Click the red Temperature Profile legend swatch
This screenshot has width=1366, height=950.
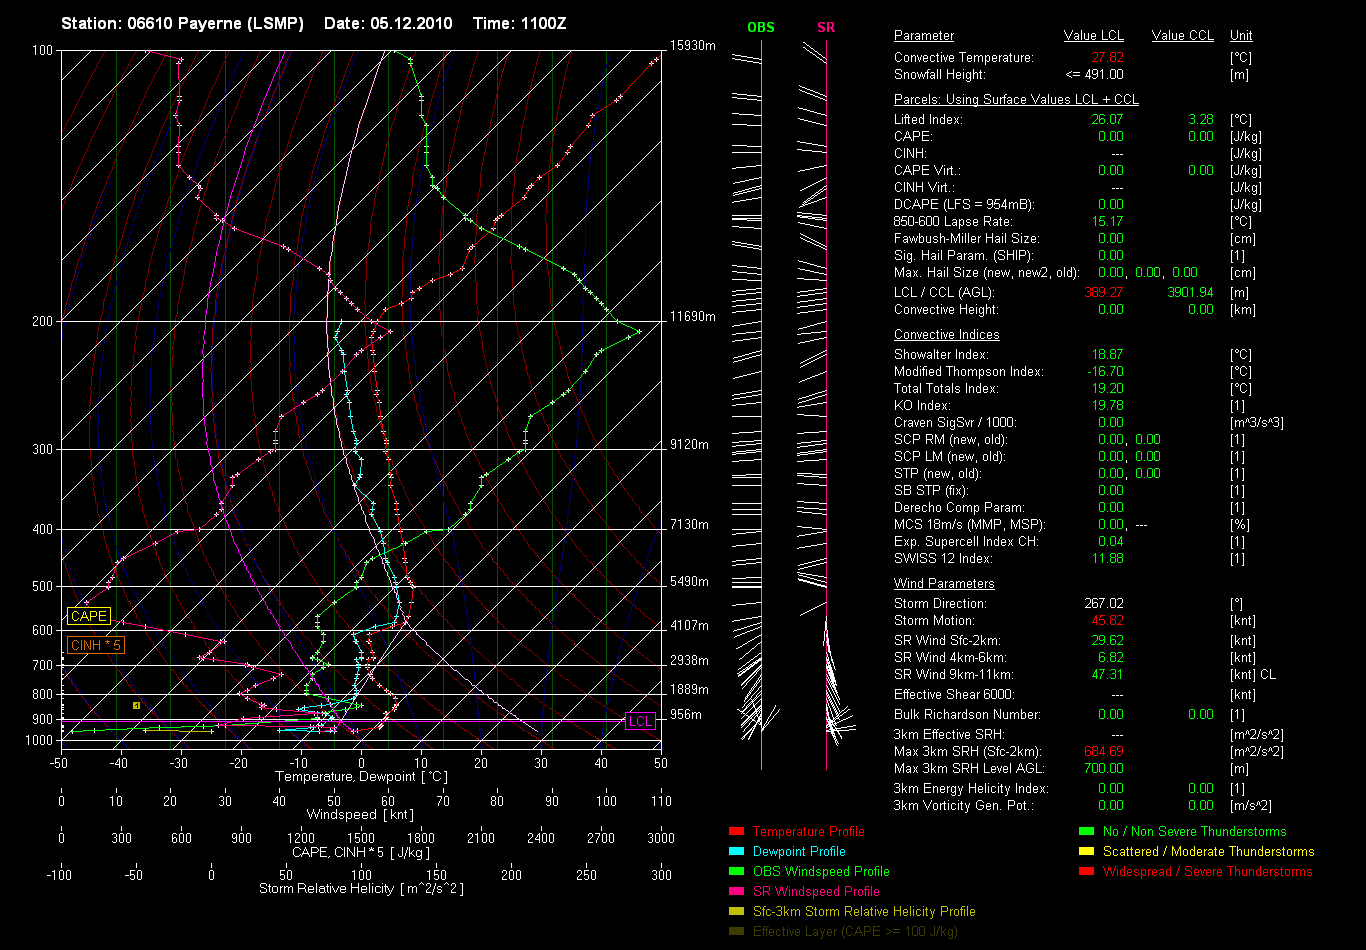[x=736, y=832]
